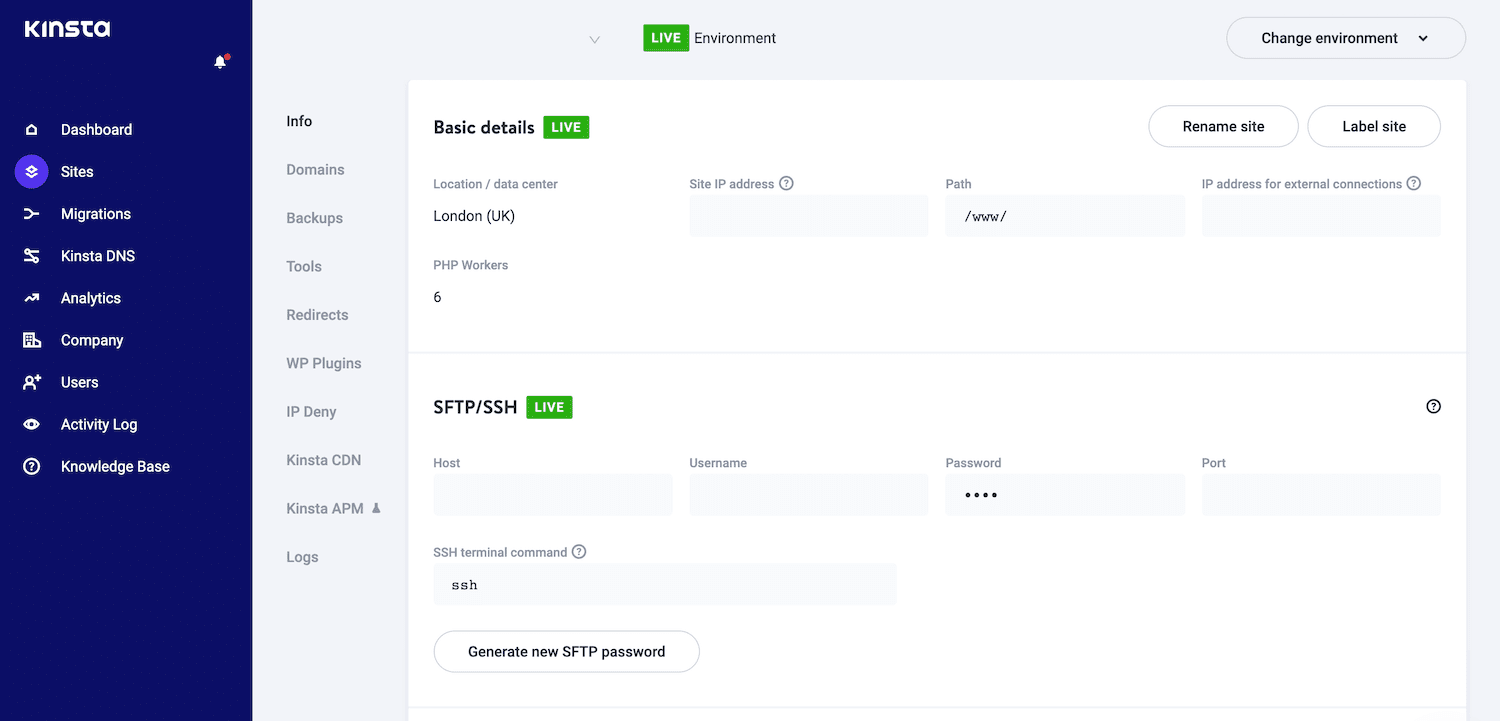Viewport: 1500px width, 721px height.
Task: View the Site IP address tooltip icon
Action: coord(787,183)
